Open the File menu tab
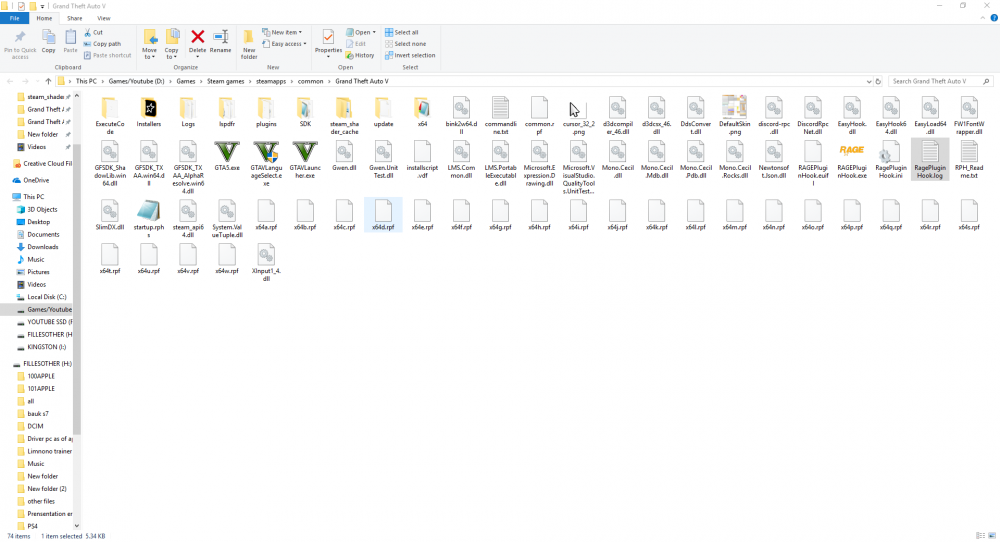The width and height of the screenshot is (1000, 542). (15, 18)
